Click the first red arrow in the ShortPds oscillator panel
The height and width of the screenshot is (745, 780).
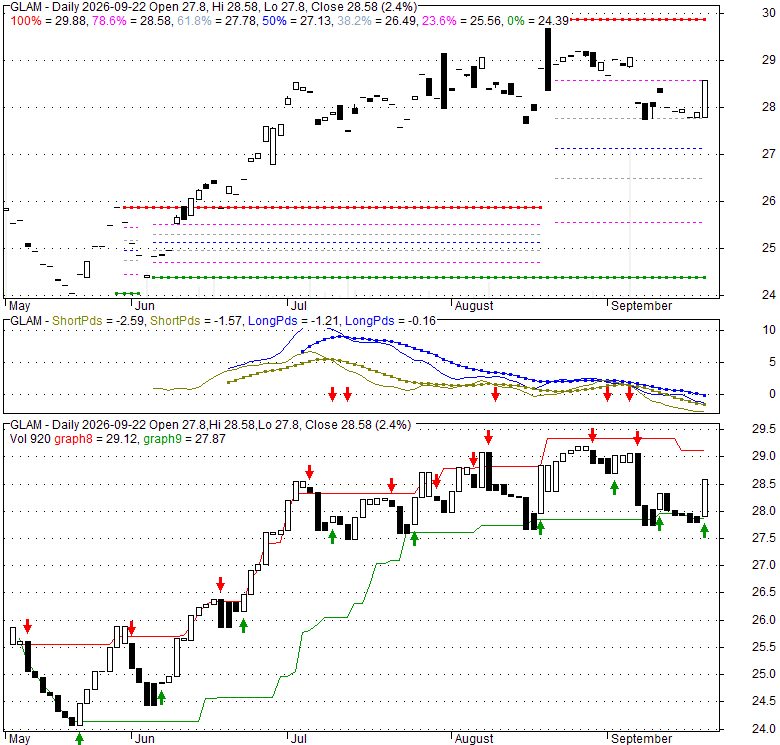click(332, 394)
